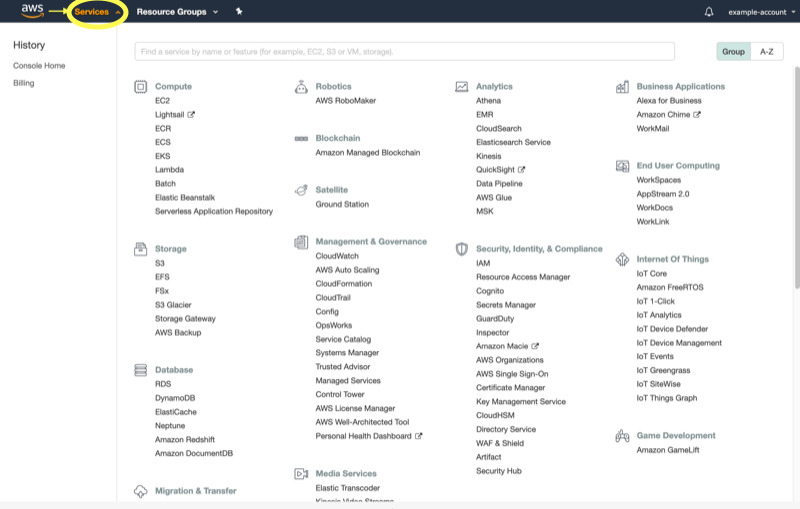Open Elasticsearch Service

point(513,142)
